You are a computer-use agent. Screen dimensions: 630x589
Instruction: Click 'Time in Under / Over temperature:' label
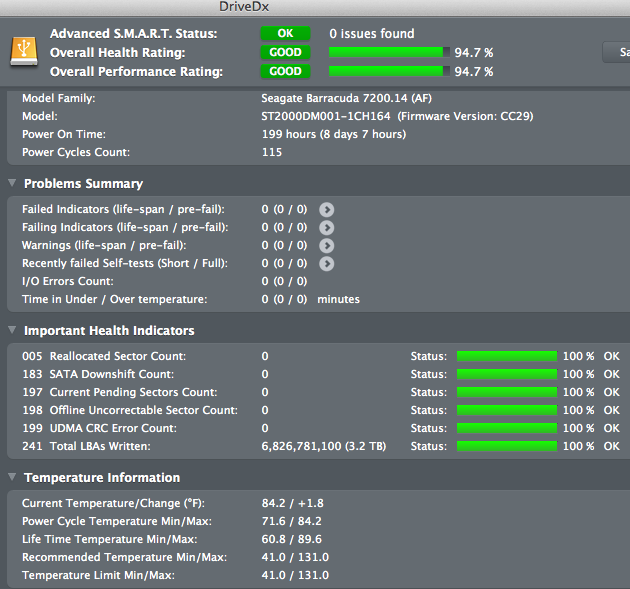click(x=115, y=299)
